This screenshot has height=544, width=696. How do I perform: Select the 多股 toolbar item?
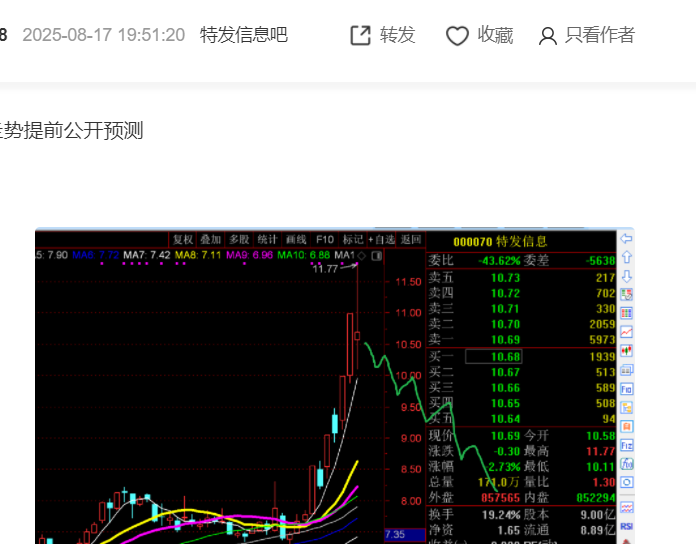pyautogui.click(x=239, y=240)
